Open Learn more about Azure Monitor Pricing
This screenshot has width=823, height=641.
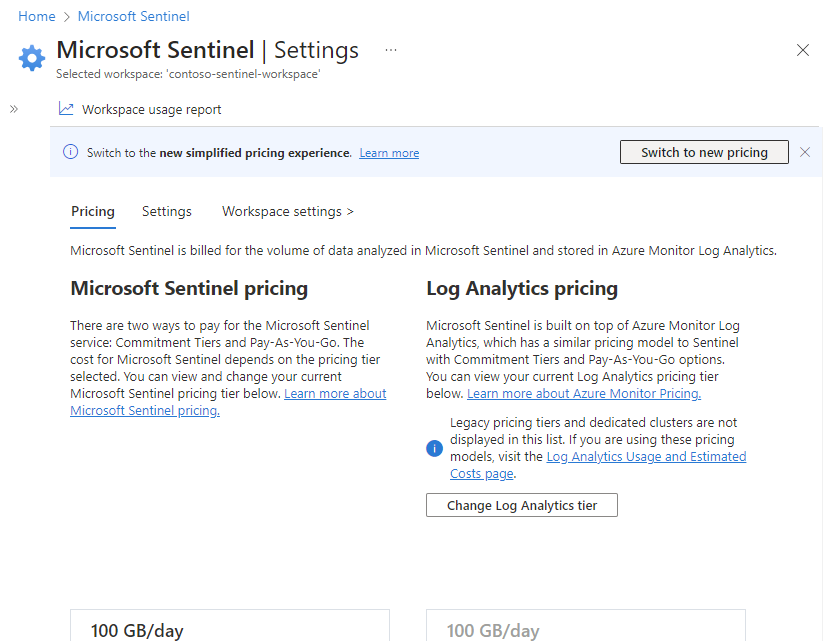[x=584, y=394]
